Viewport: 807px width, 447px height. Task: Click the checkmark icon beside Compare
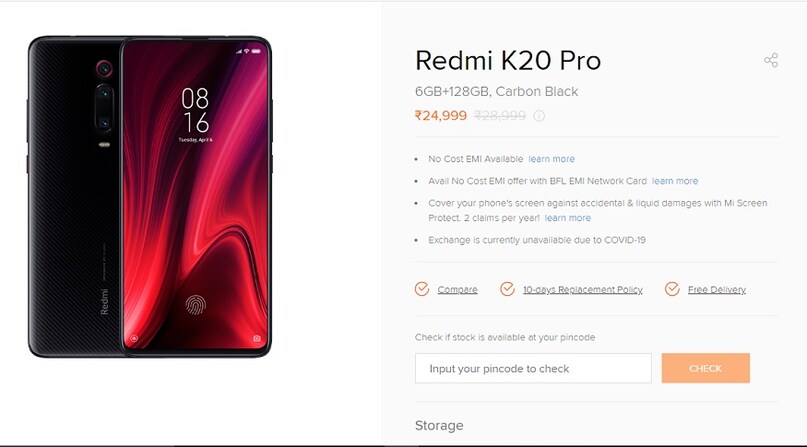pyautogui.click(x=422, y=289)
